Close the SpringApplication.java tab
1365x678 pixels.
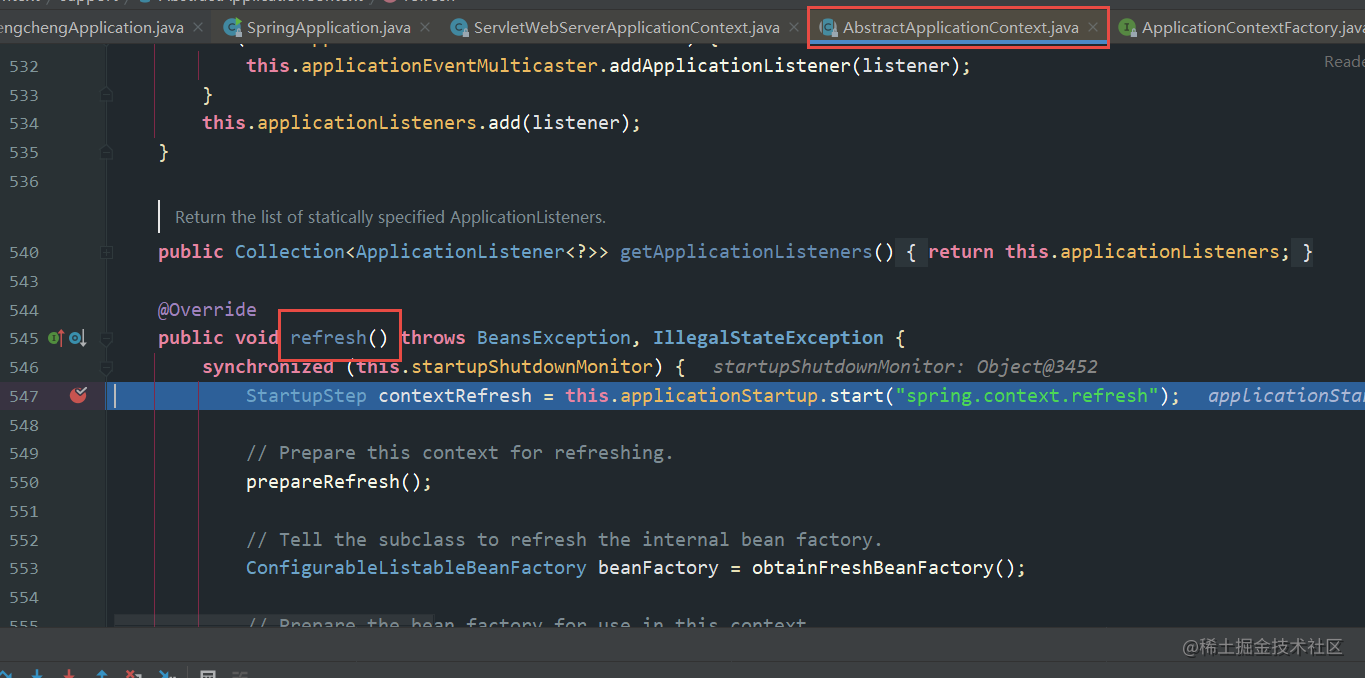click(x=426, y=28)
